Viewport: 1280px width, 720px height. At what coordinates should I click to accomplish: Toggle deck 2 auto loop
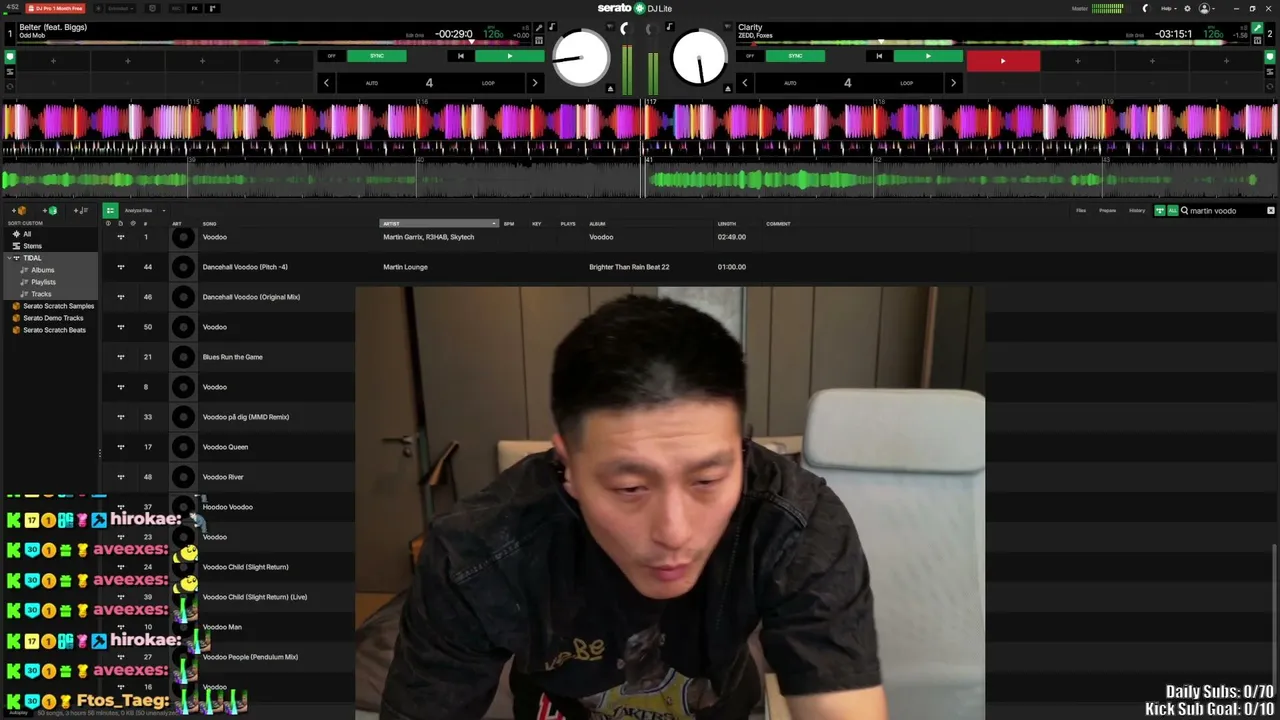click(x=790, y=83)
